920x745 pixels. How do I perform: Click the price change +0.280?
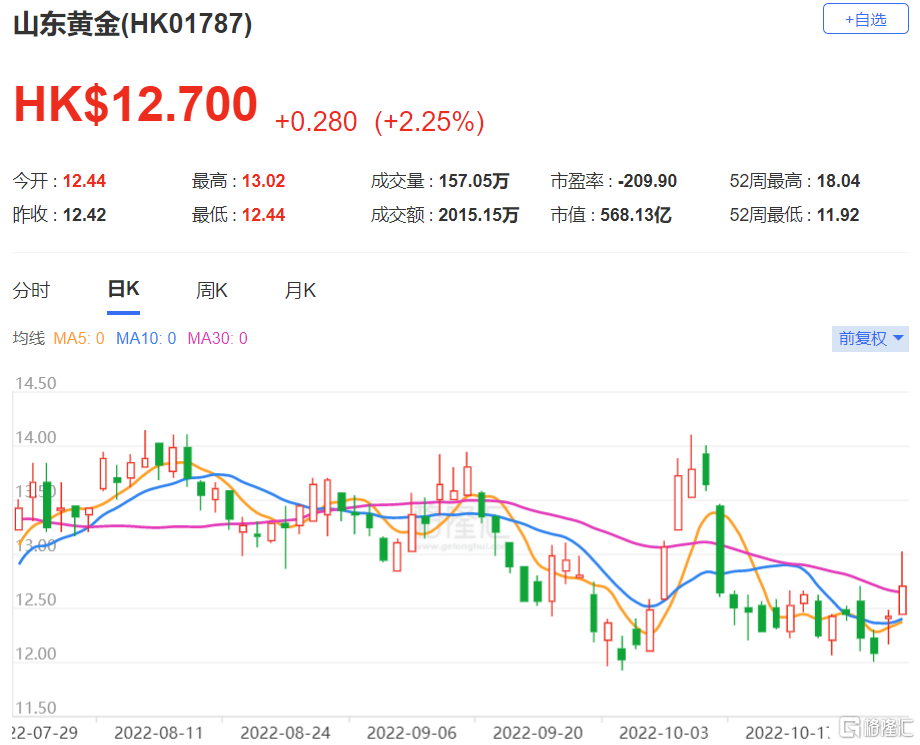[316, 121]
